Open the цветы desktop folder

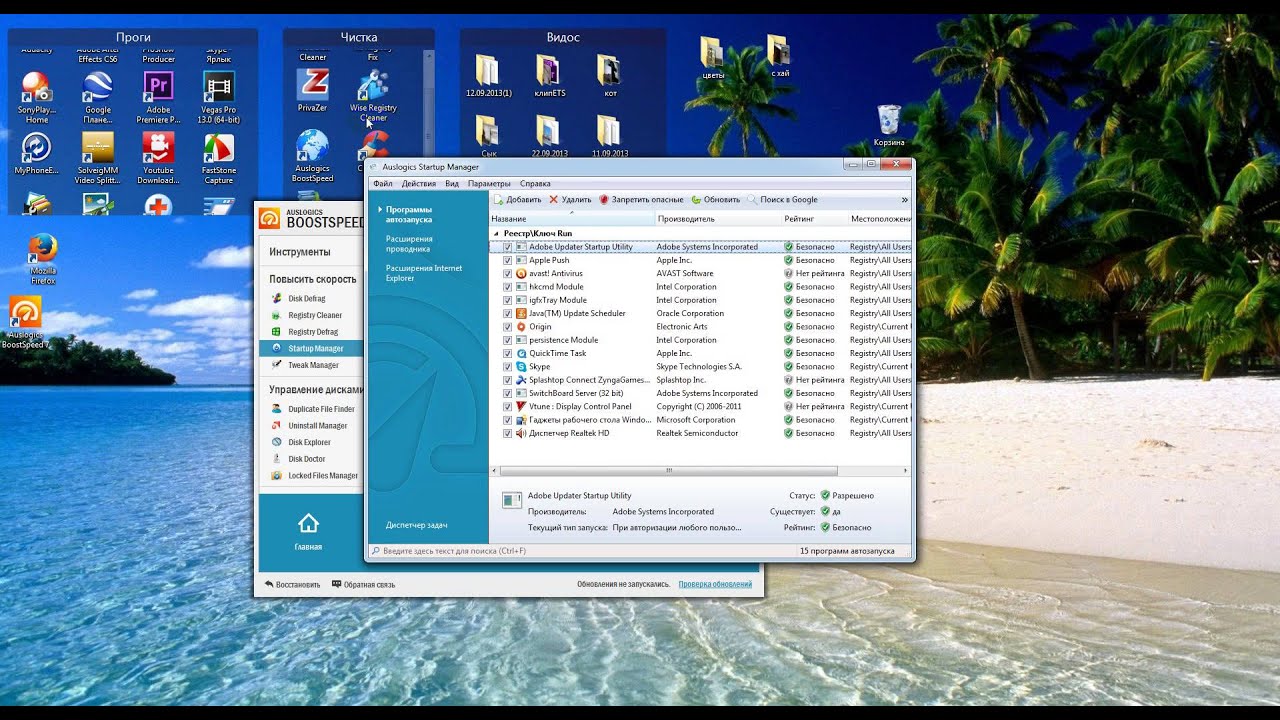(713, 58)
